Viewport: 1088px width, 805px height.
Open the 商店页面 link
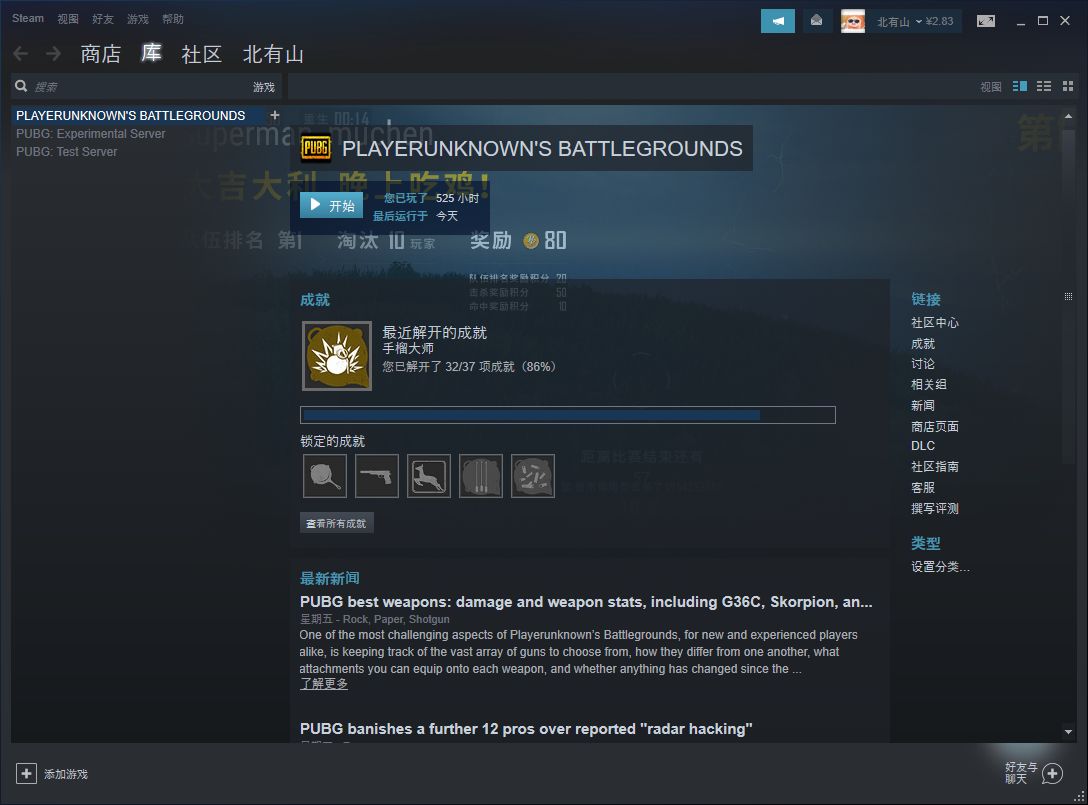tap(935, 426)
